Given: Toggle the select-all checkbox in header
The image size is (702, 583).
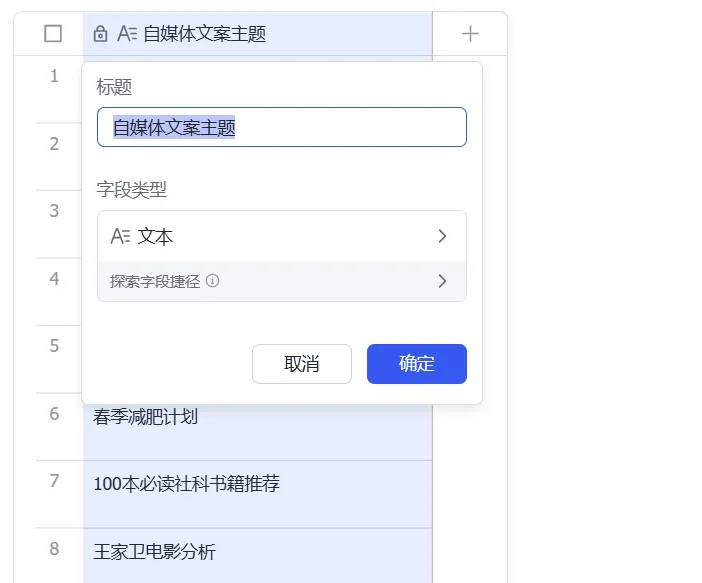Looking at the screenshot, I should pyautogui.click(x=53, y=34).
